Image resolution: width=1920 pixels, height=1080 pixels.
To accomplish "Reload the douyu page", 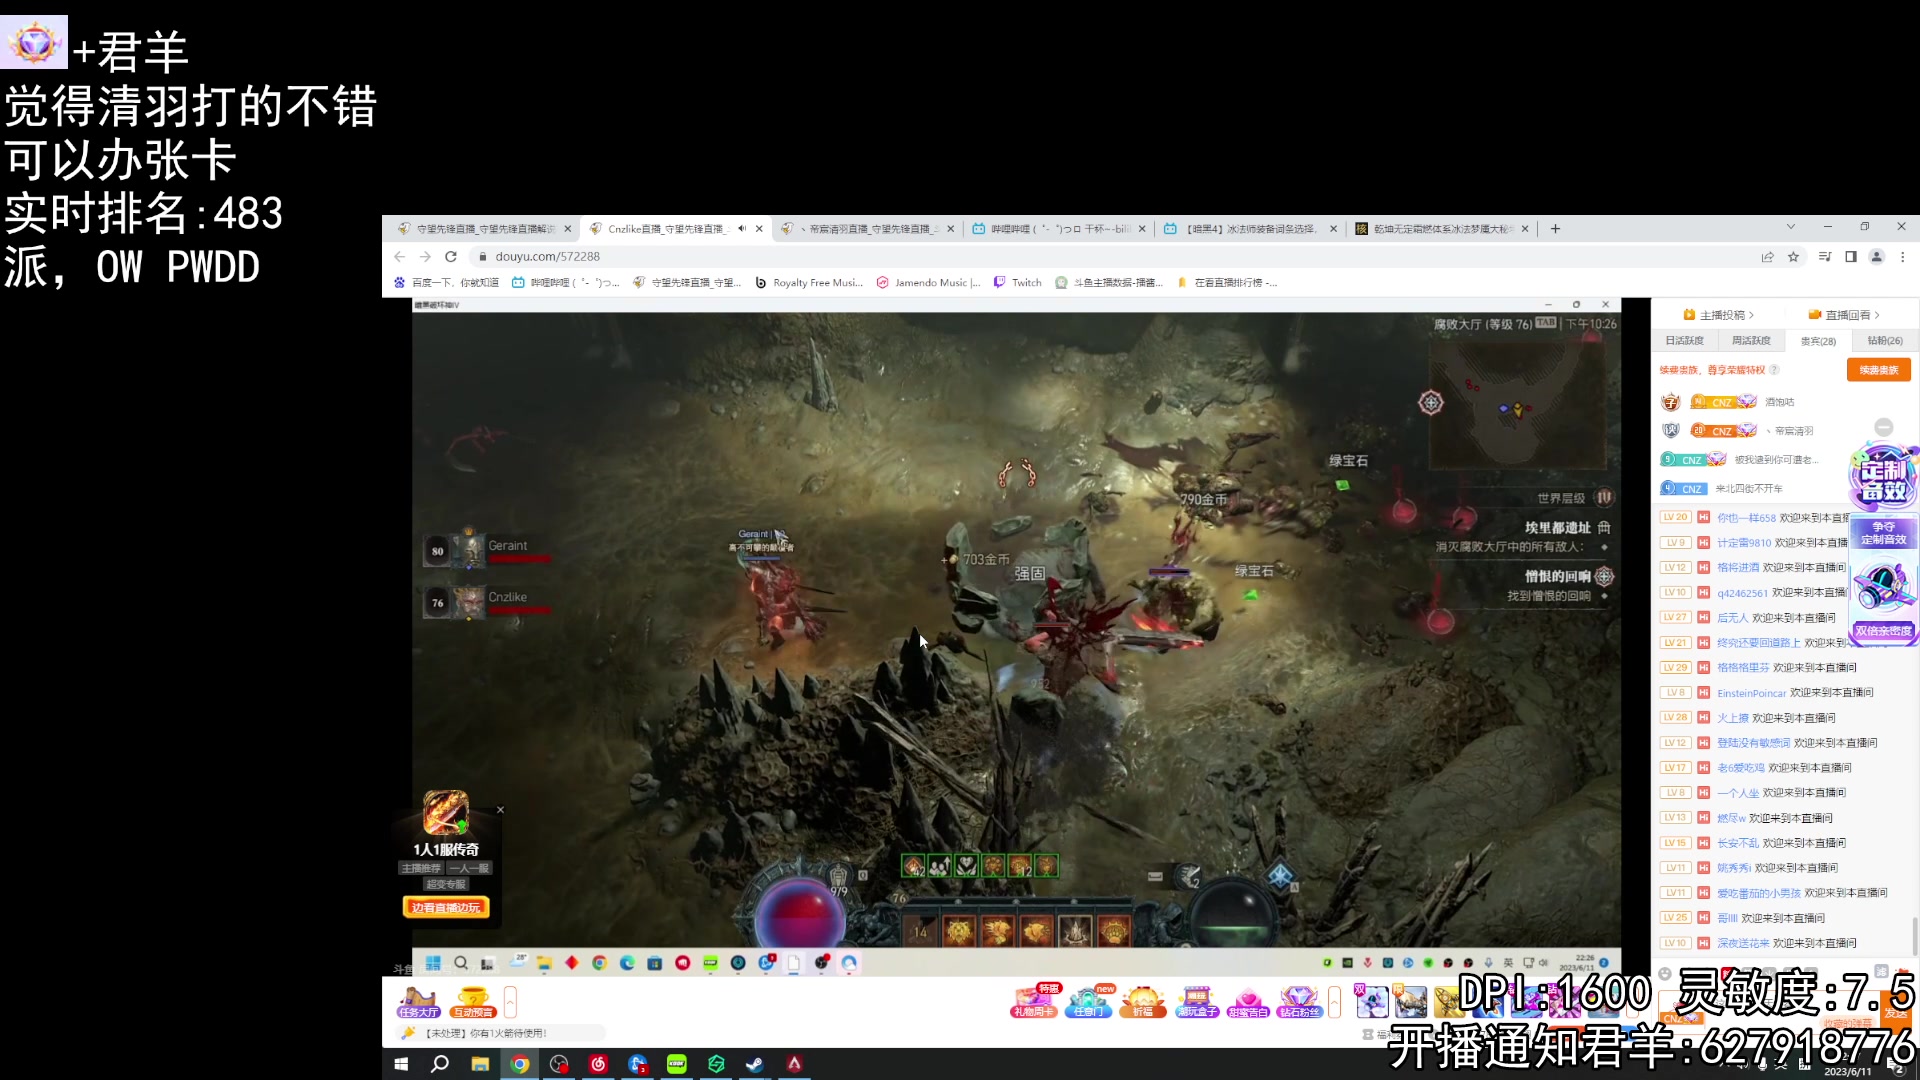I will tap(451, 257).
